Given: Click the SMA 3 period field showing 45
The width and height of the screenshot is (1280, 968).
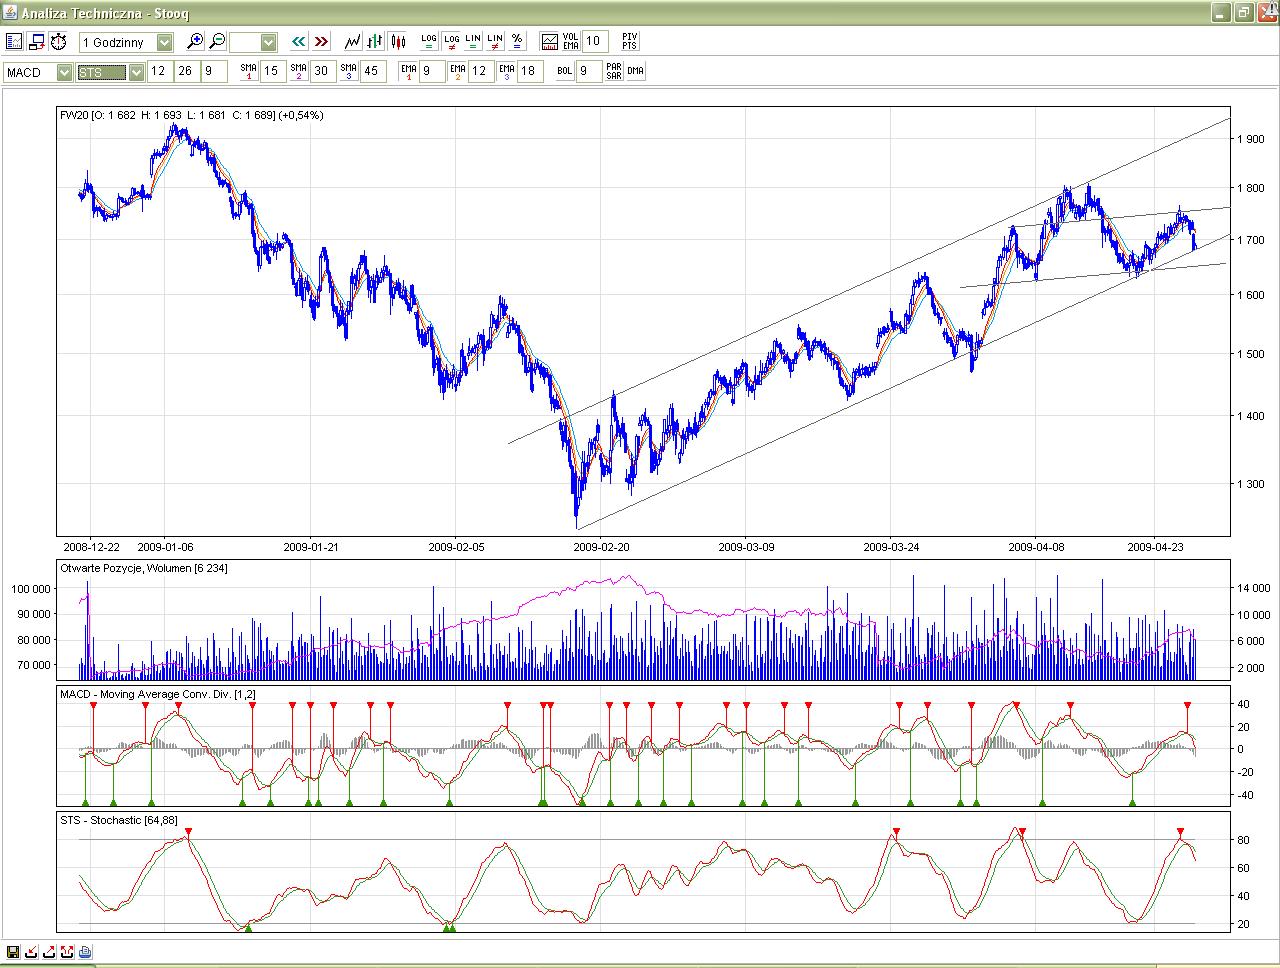Looking at the screenshot, I should tap(372, 71).
